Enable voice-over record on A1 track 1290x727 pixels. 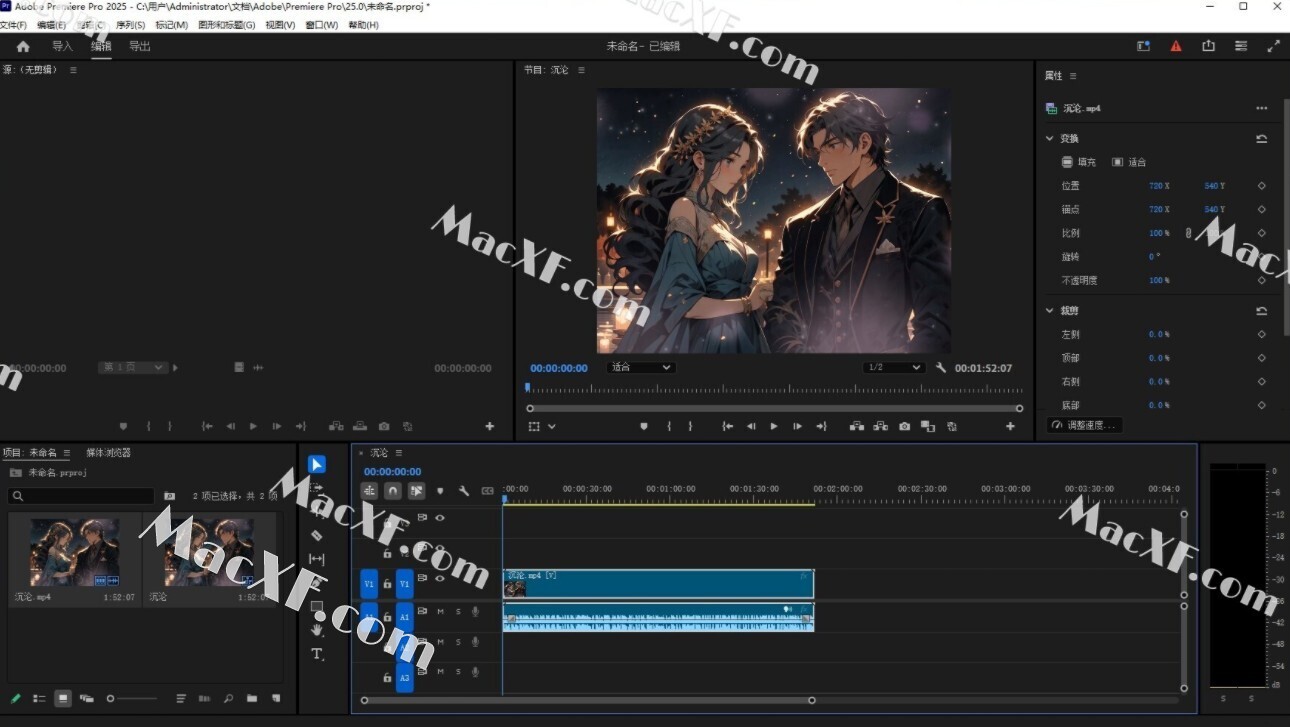(x=476, y=612)
